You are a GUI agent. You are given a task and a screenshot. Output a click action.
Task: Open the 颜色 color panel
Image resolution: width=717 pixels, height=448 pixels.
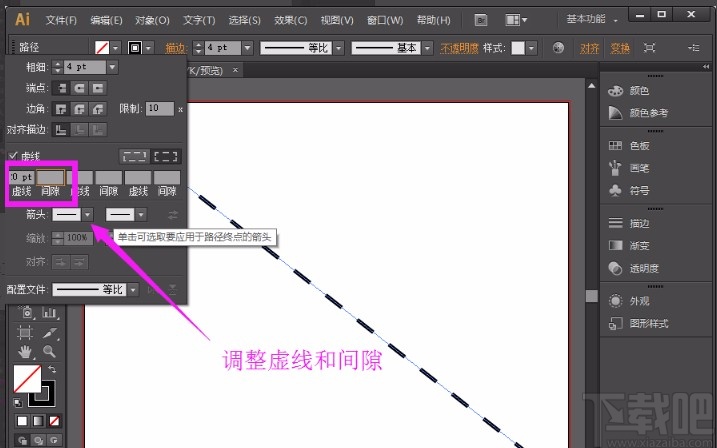pos(628,91)
